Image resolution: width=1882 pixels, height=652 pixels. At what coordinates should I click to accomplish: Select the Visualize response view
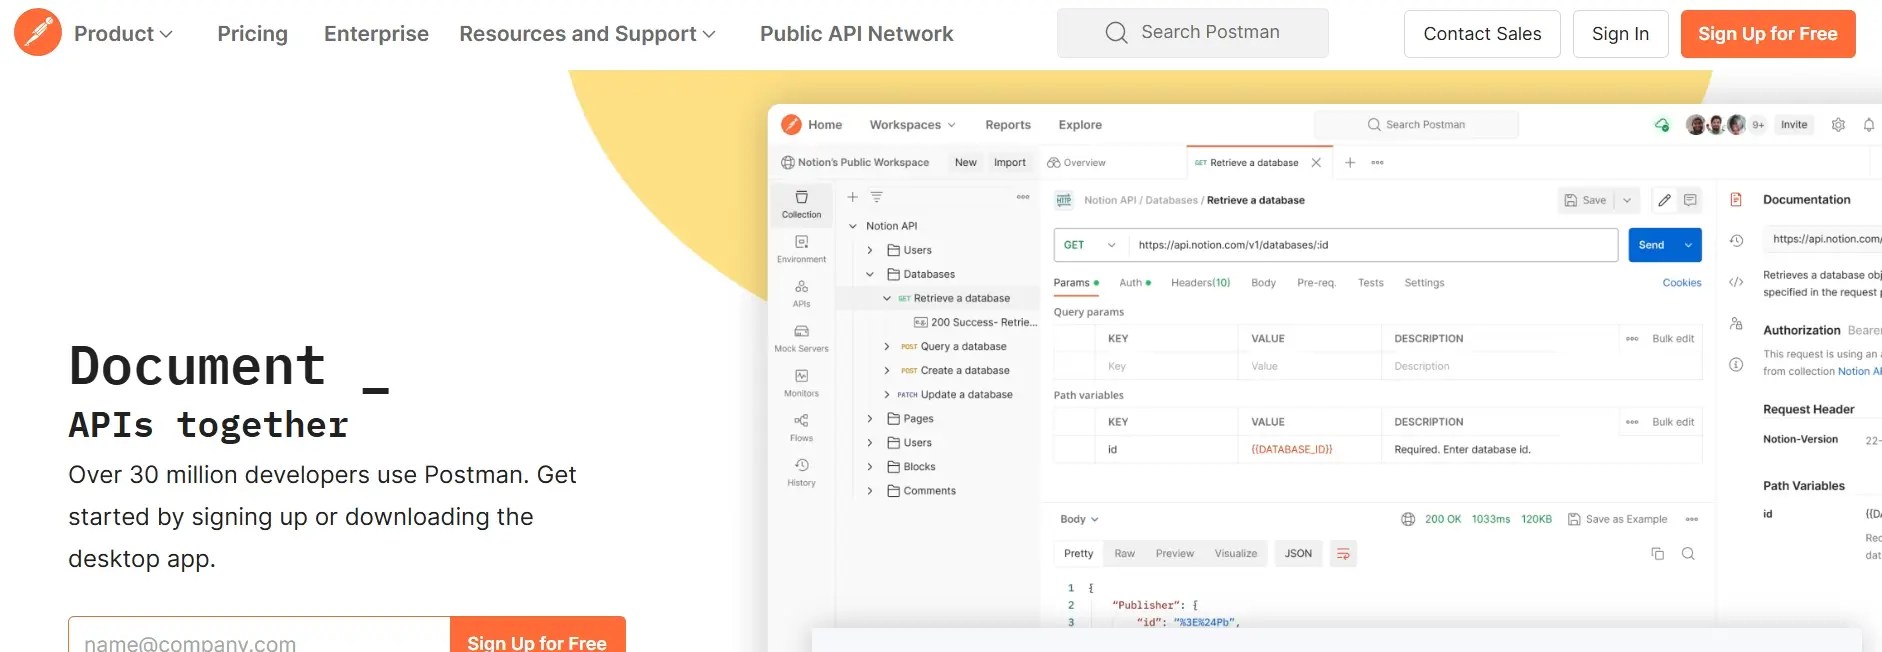(1235, 553)
